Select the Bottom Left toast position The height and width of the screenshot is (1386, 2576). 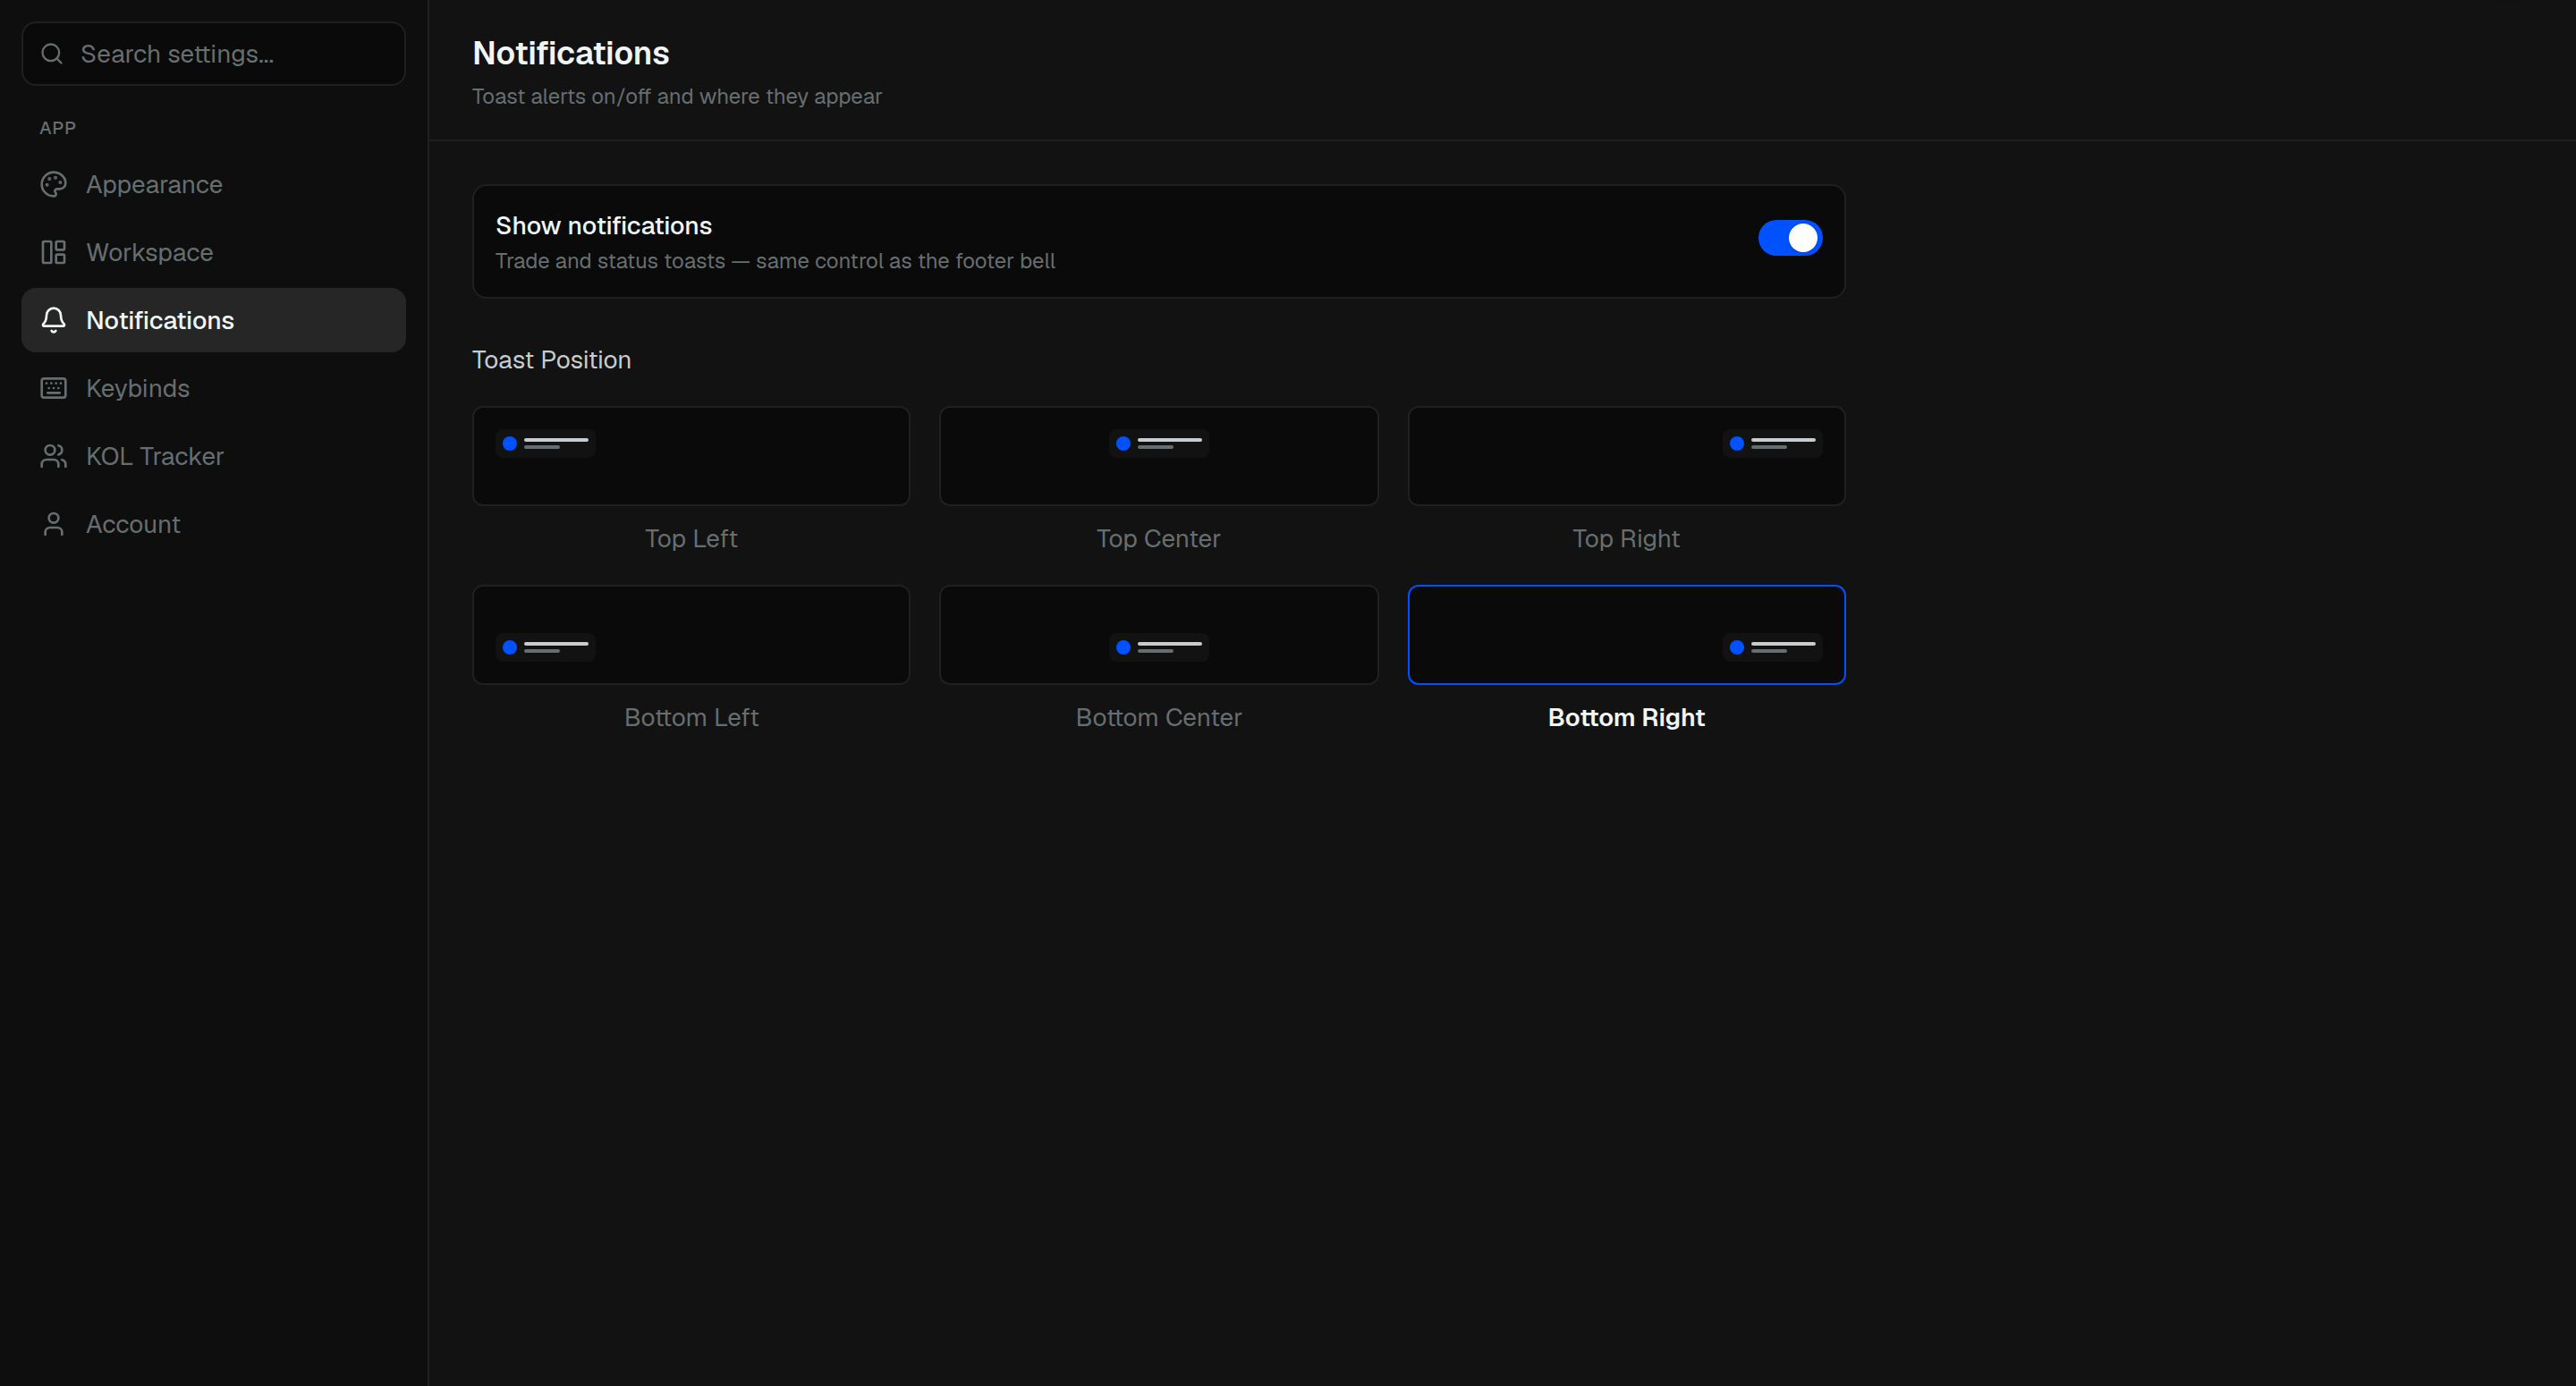coord(691,635)
